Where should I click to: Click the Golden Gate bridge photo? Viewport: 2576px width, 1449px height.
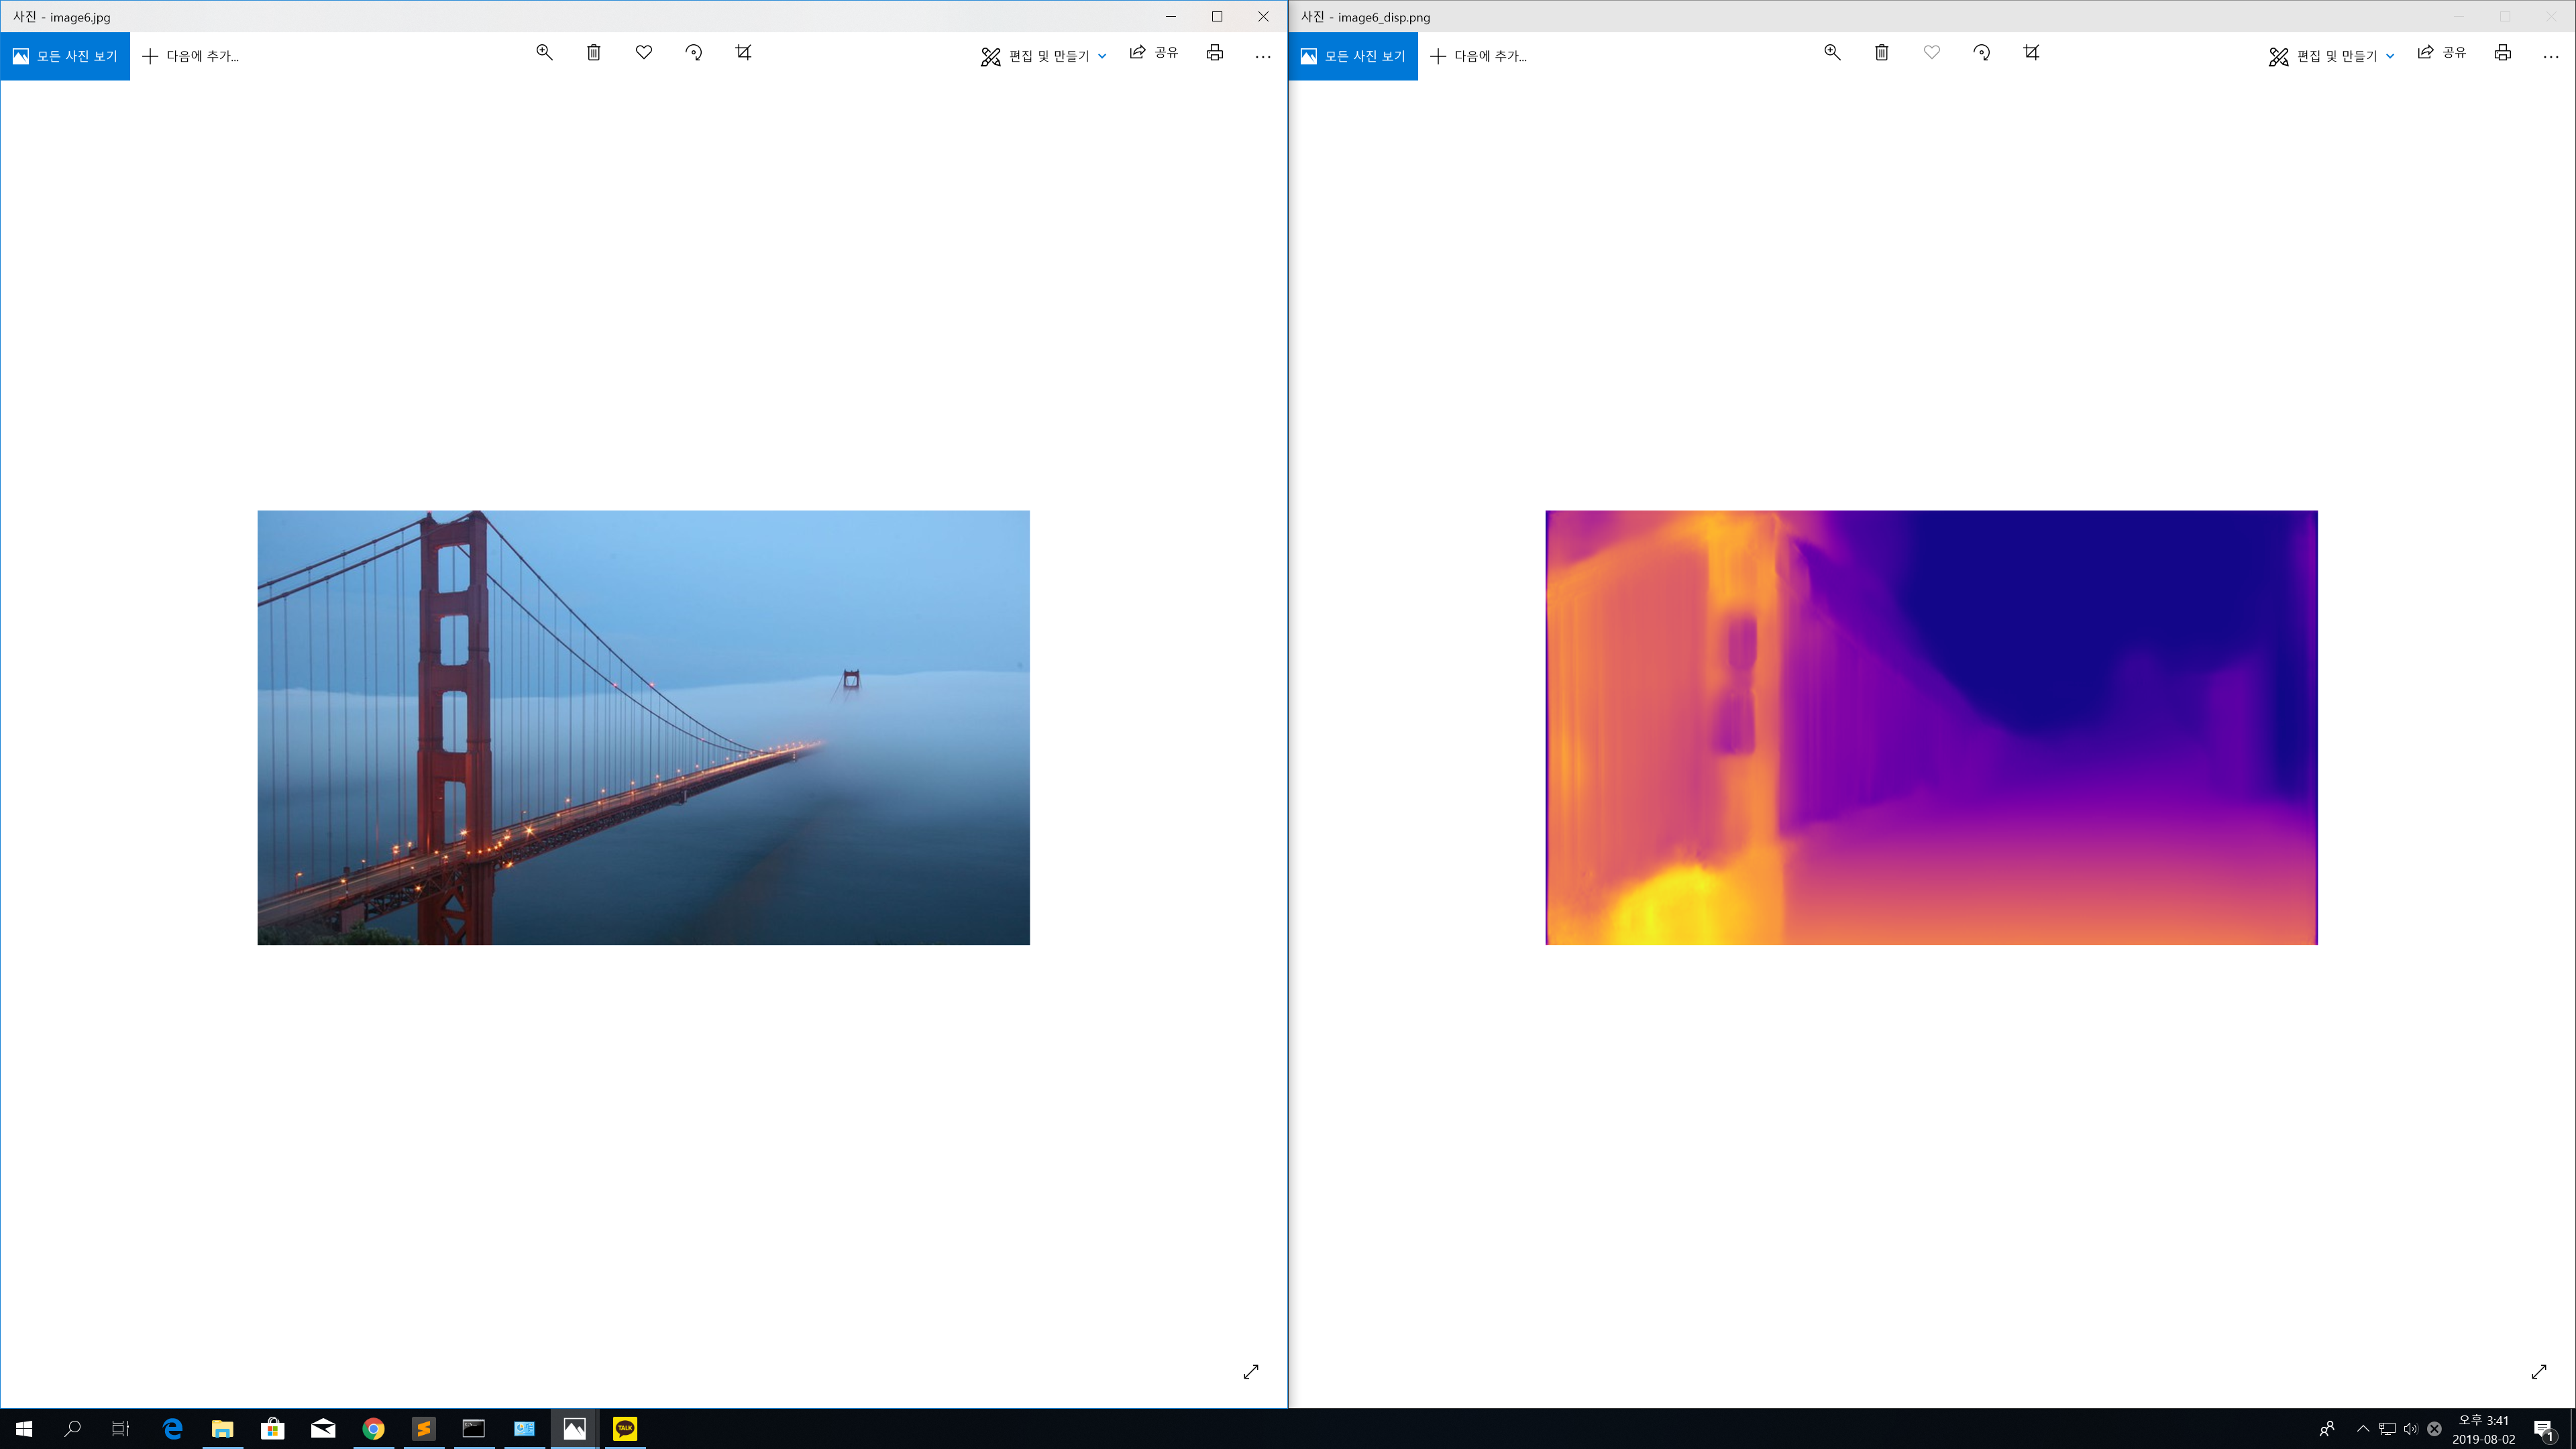coord(643,727)
